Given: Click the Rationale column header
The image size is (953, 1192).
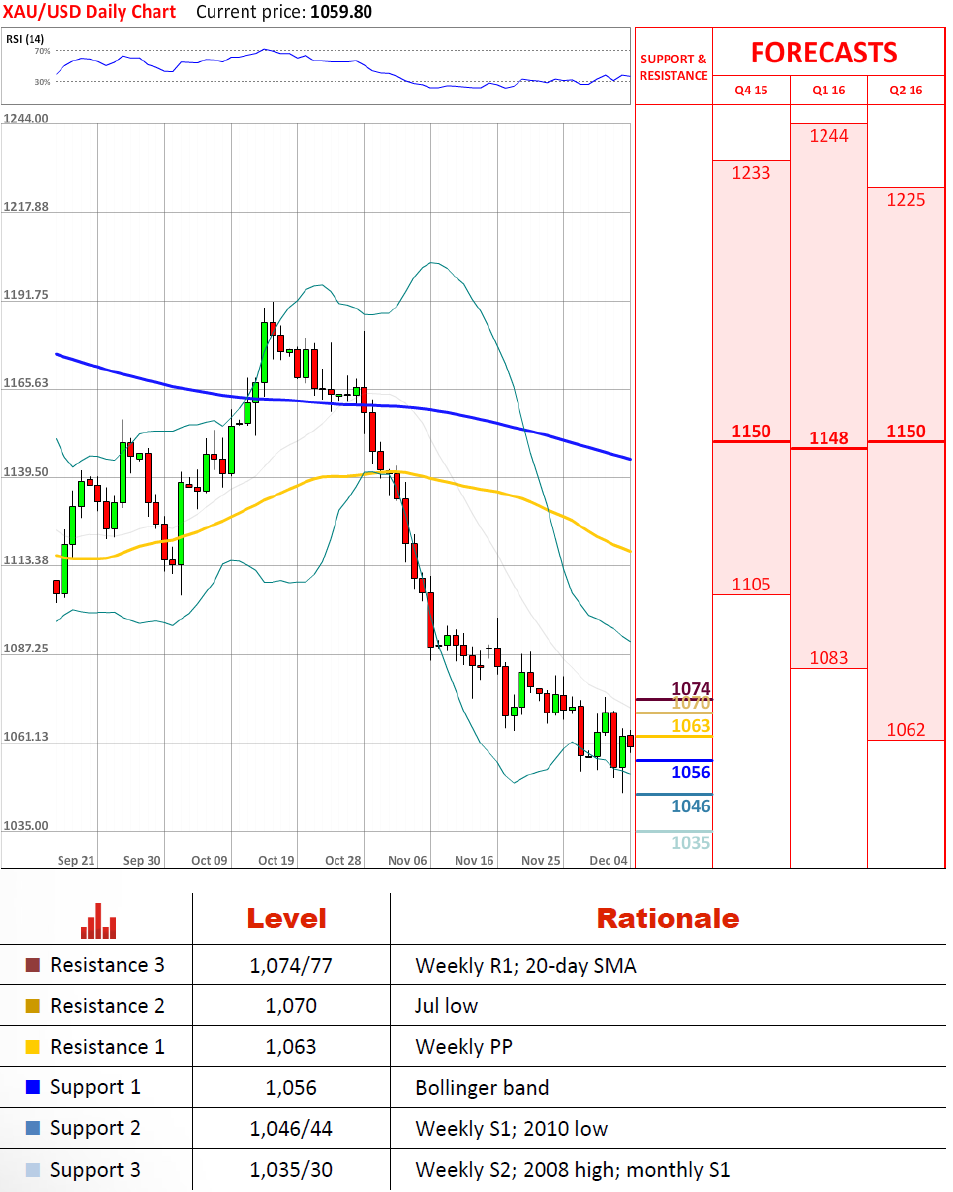Looking at the screenshot, I should [667, 918].
